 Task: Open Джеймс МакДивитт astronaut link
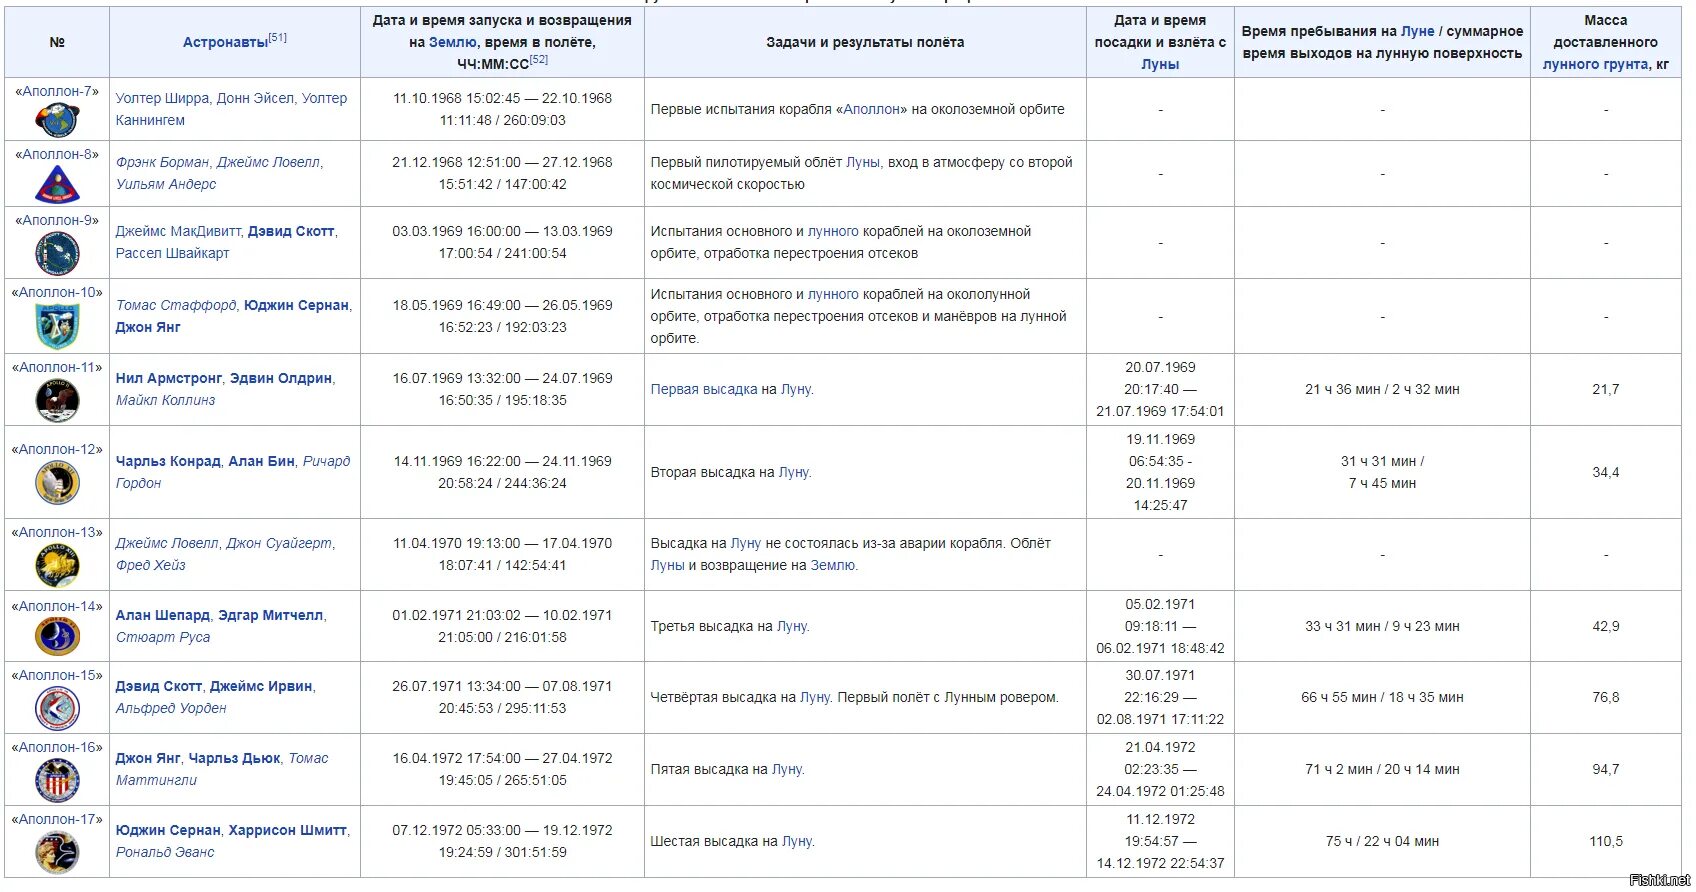click(x=178, y=231)
